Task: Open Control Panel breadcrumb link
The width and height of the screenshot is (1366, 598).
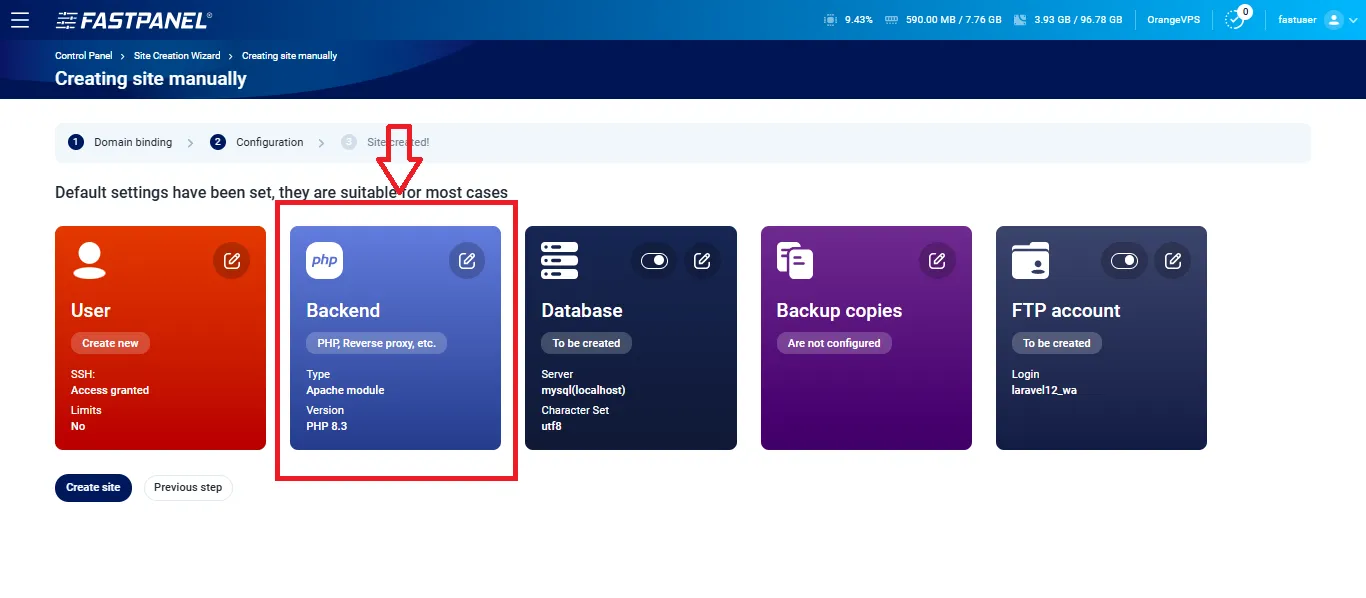Action: coord(83,56)
